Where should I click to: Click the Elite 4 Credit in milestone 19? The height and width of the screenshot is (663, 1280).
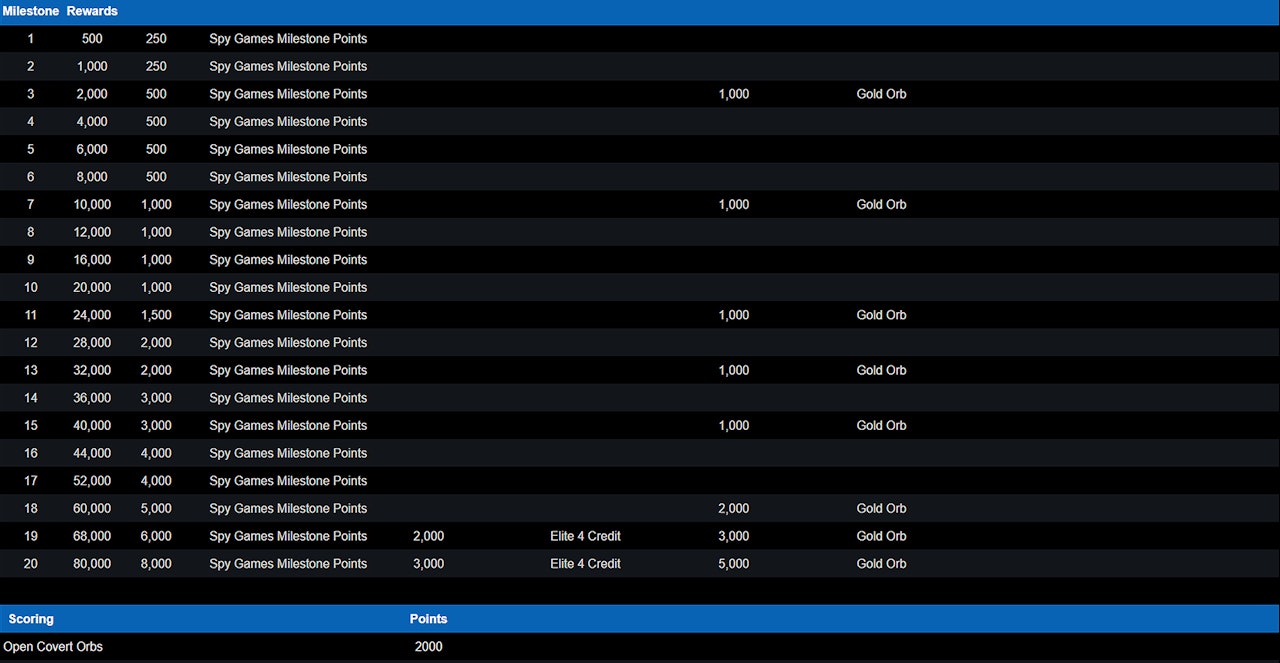pos(585,536)
